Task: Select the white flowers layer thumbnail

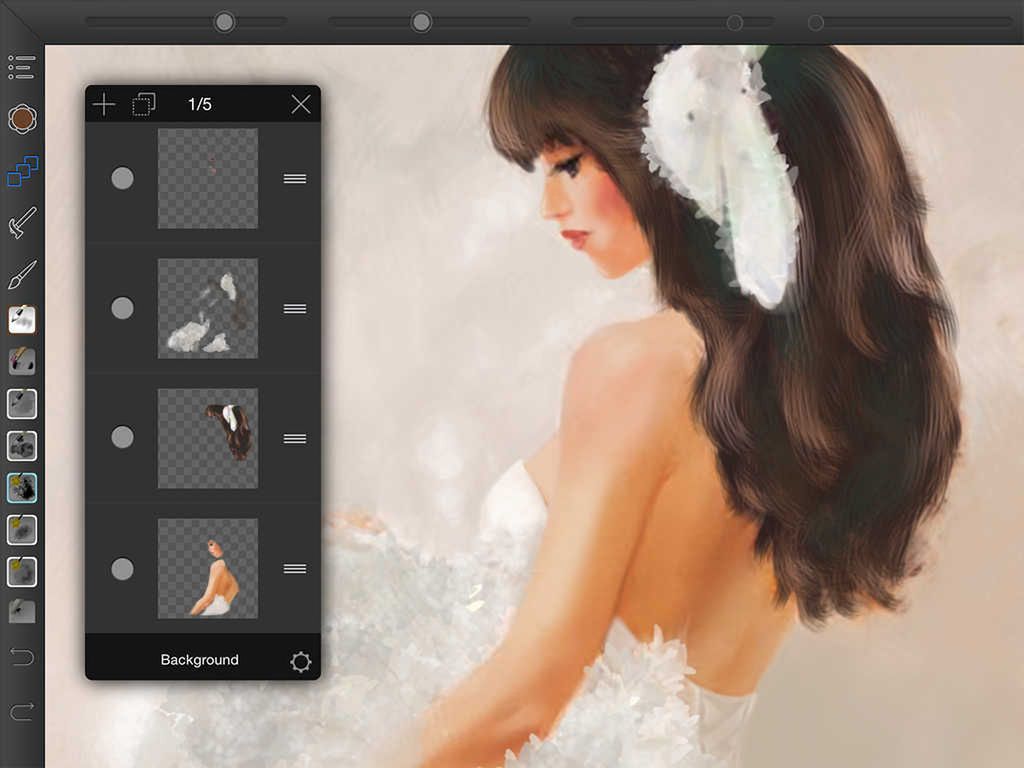Action: click(208, 308)
